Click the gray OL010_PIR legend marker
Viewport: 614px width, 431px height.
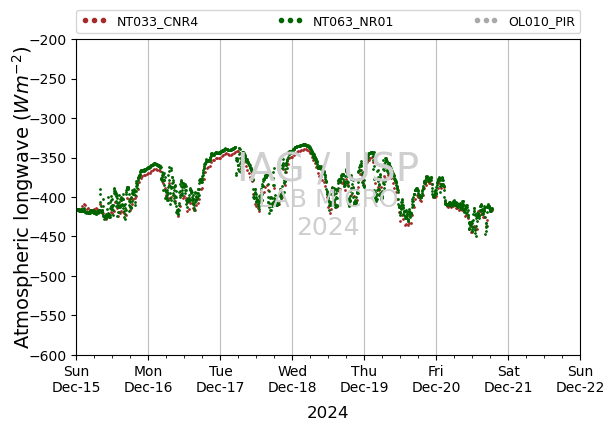[486, 21]
